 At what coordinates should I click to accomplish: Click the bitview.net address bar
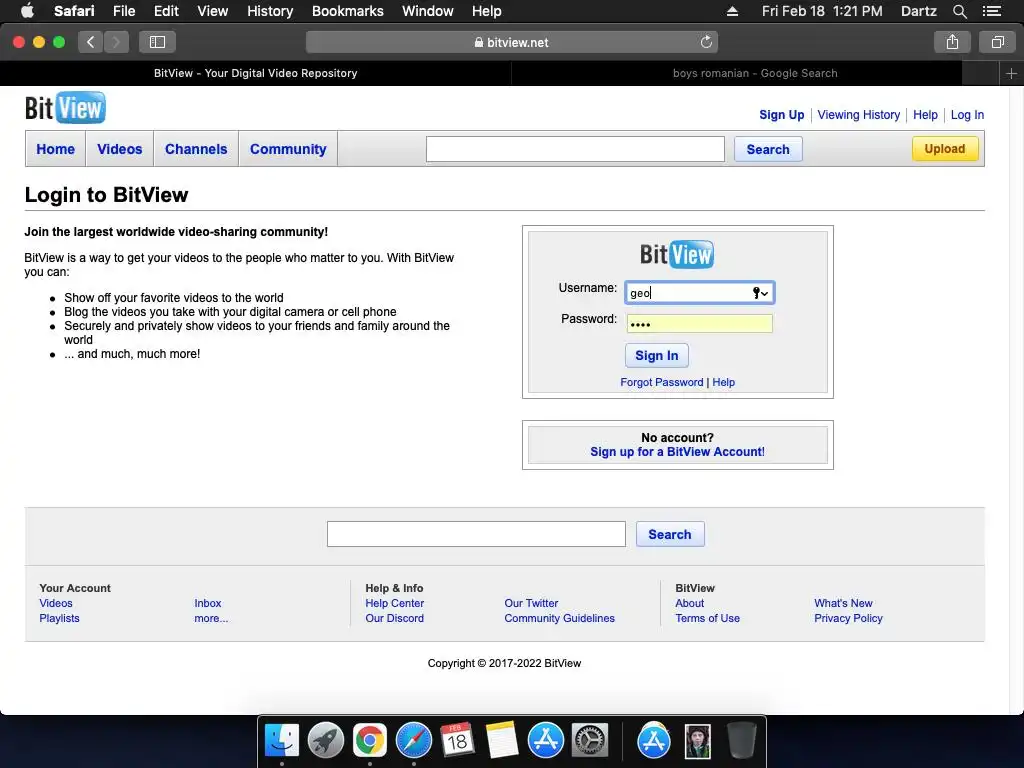512,42
